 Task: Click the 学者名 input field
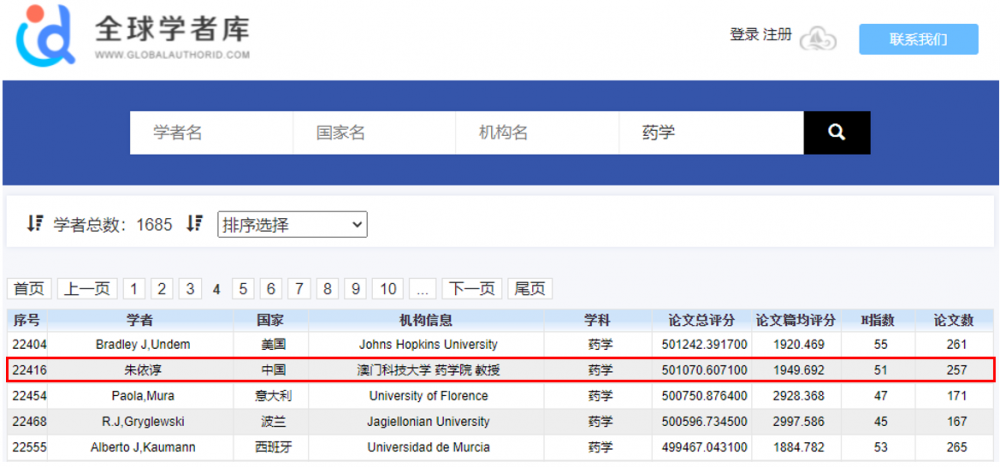(x=211, y=133)
